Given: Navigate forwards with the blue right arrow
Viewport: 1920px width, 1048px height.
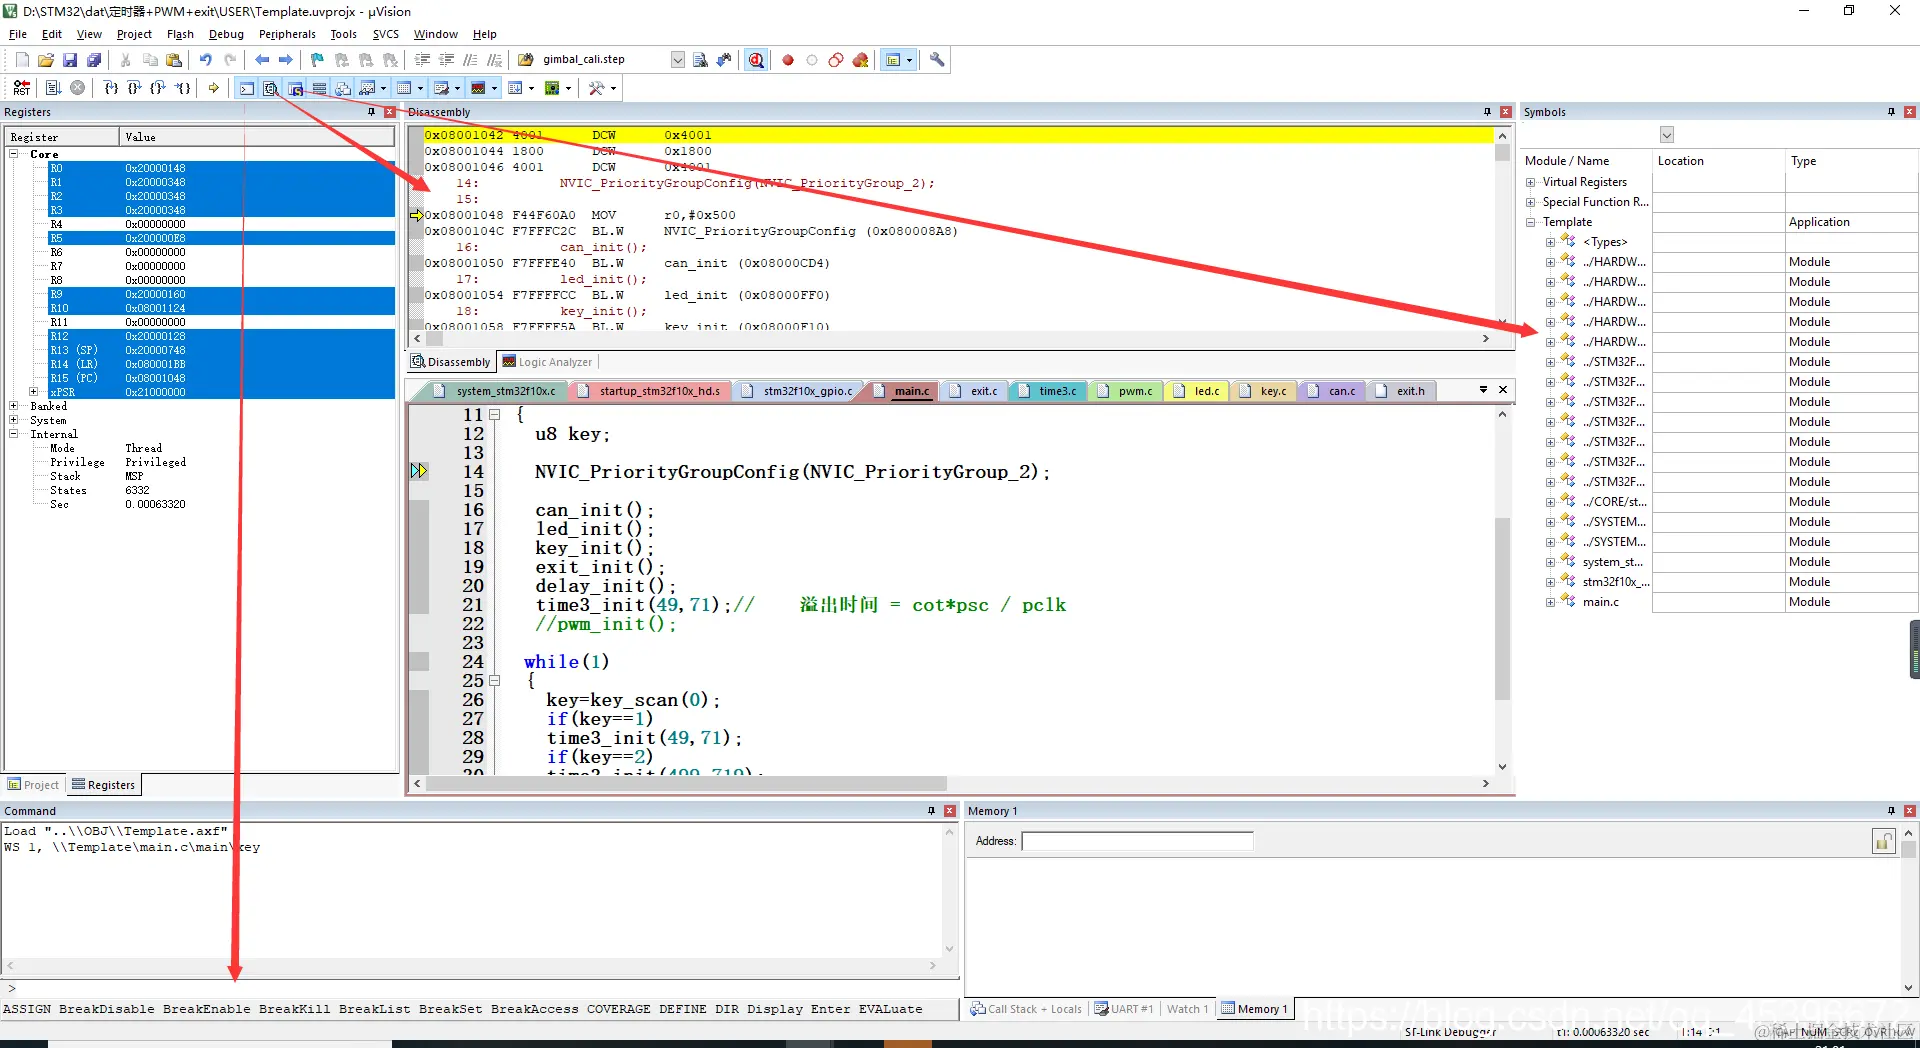Looking at the screenshot, I should [x=286, y=60].
